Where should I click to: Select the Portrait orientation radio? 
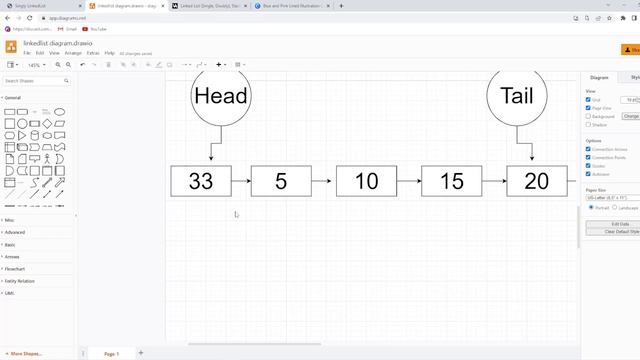point(591,207)
